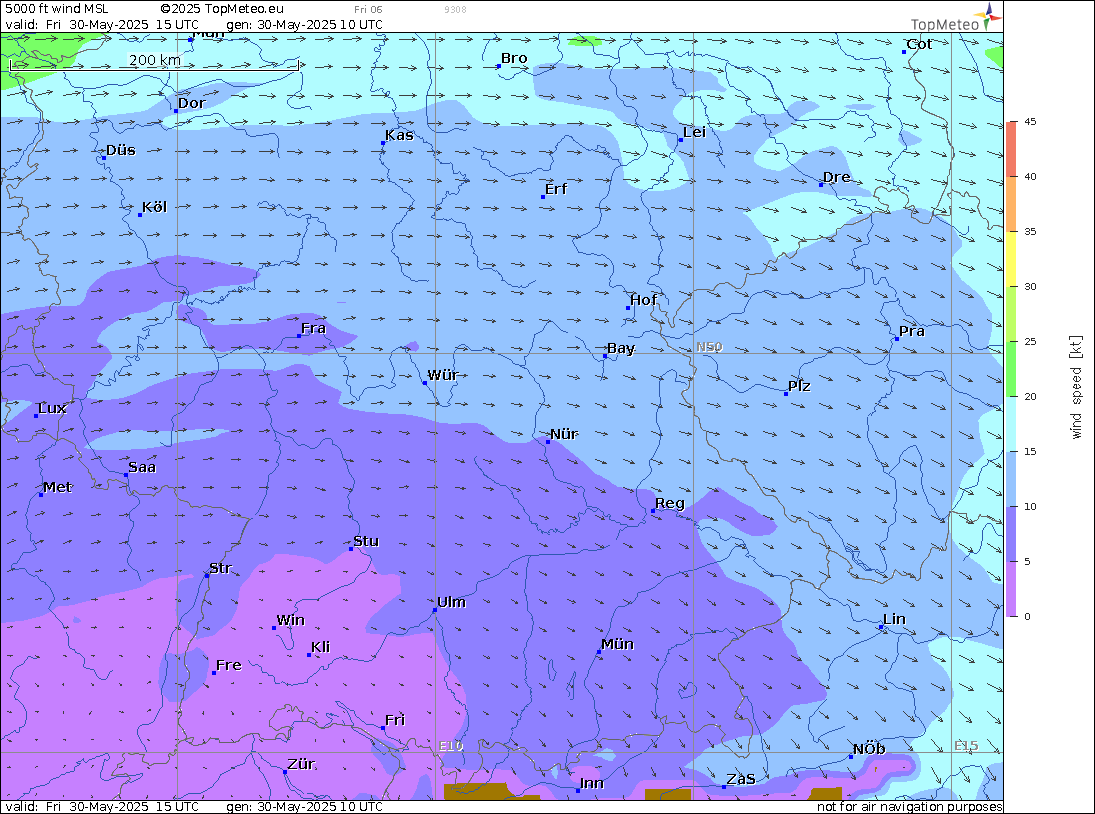The image size is (1095, 814).
Task: Click the Lin city label
Action: tap(894, 619)
